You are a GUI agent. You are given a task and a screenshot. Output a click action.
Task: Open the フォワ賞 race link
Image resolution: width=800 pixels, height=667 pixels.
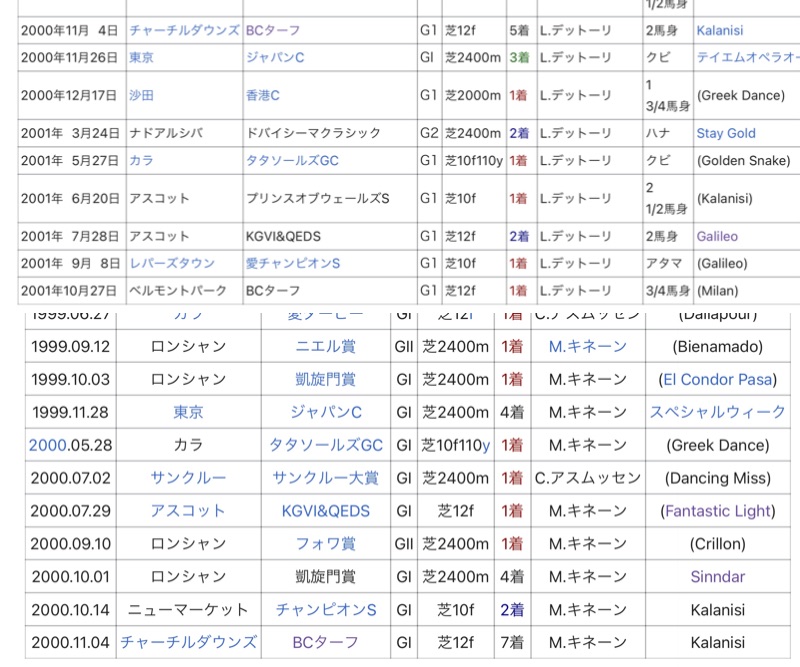(326, 544)
